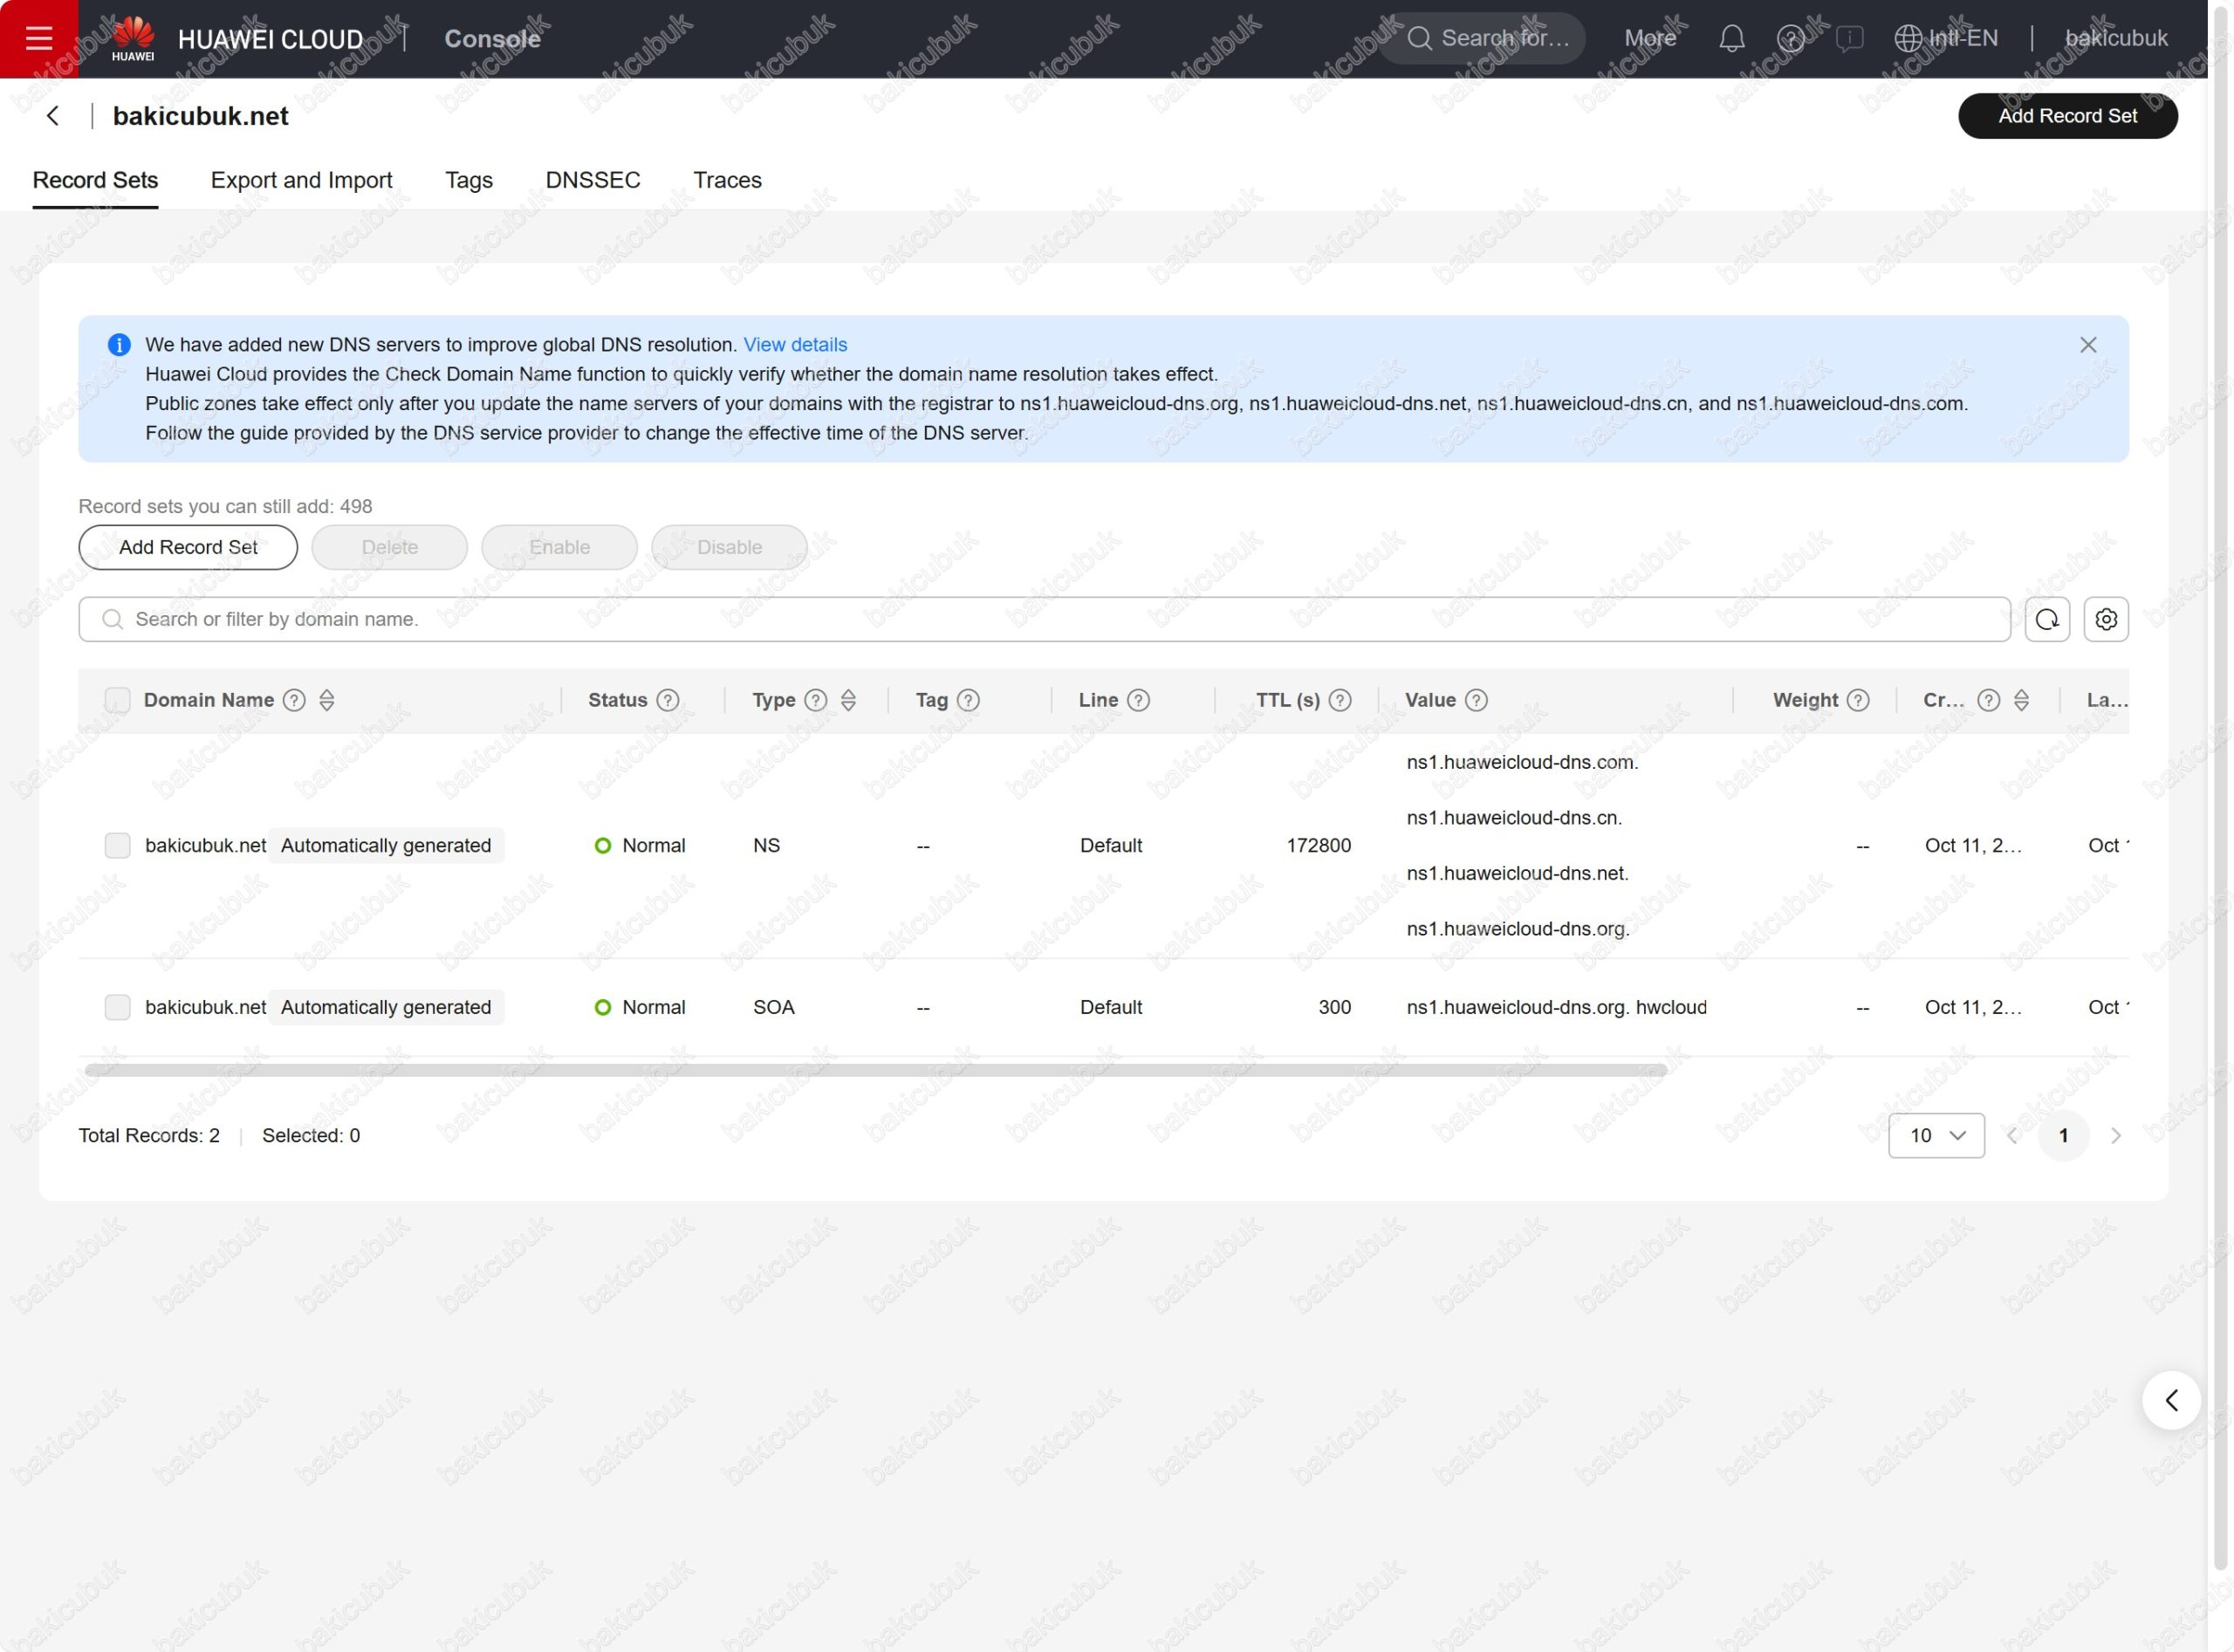Sort records by Domain Name
2234x1652 pixels.
[x=327, y=700]
